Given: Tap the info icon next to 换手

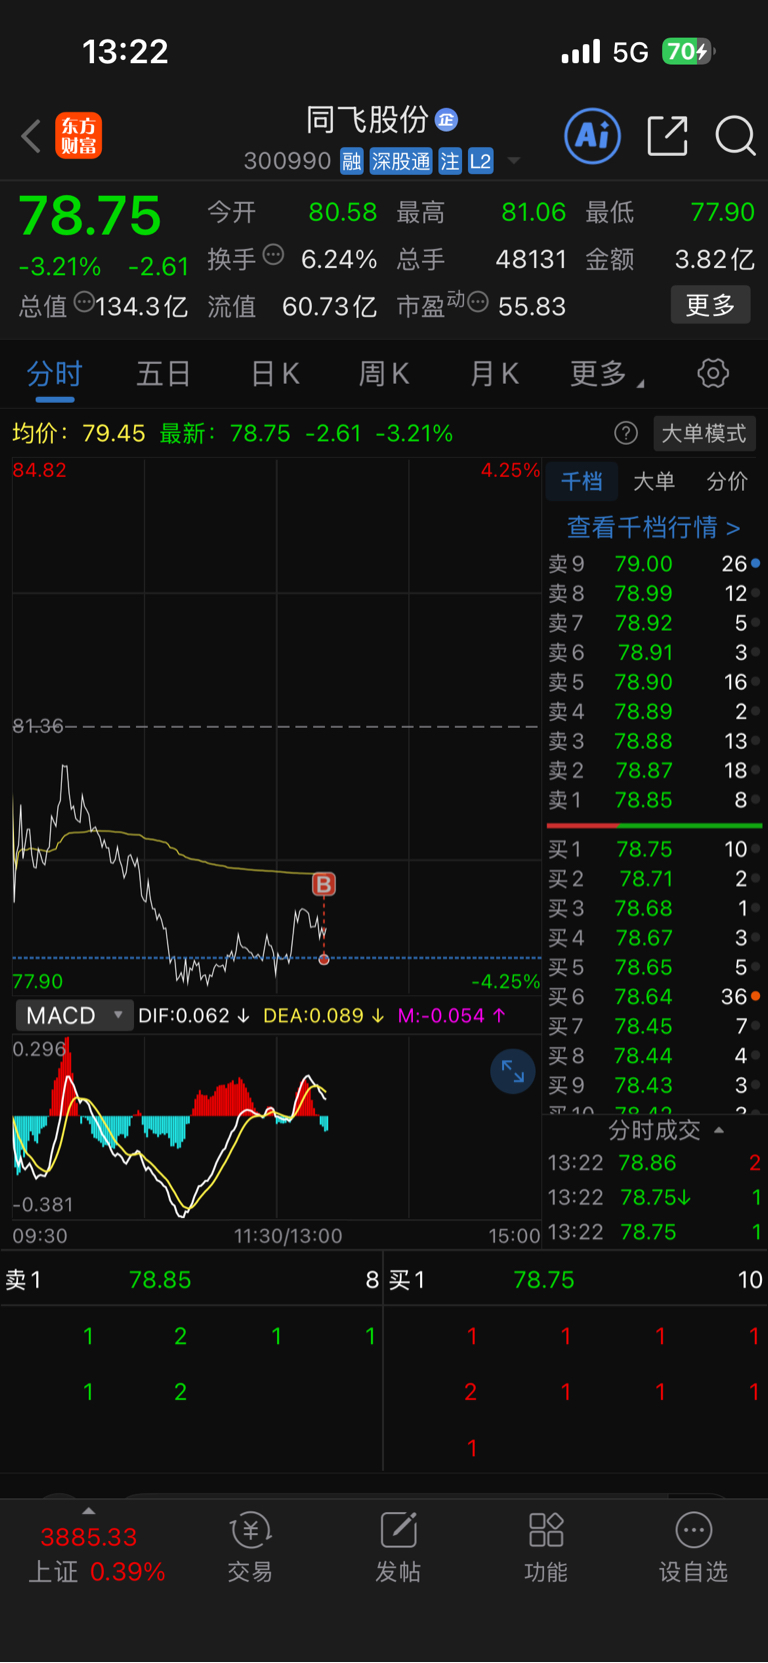Looking at the screenshot, I should [x=273, y=255].
